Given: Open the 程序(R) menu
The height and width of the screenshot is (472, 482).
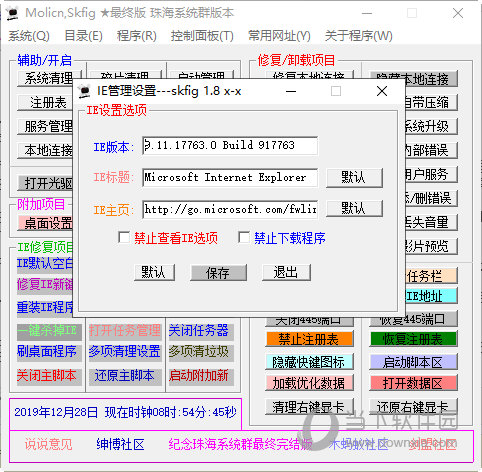Looking at the screenshot, I should tap(137, 36).
